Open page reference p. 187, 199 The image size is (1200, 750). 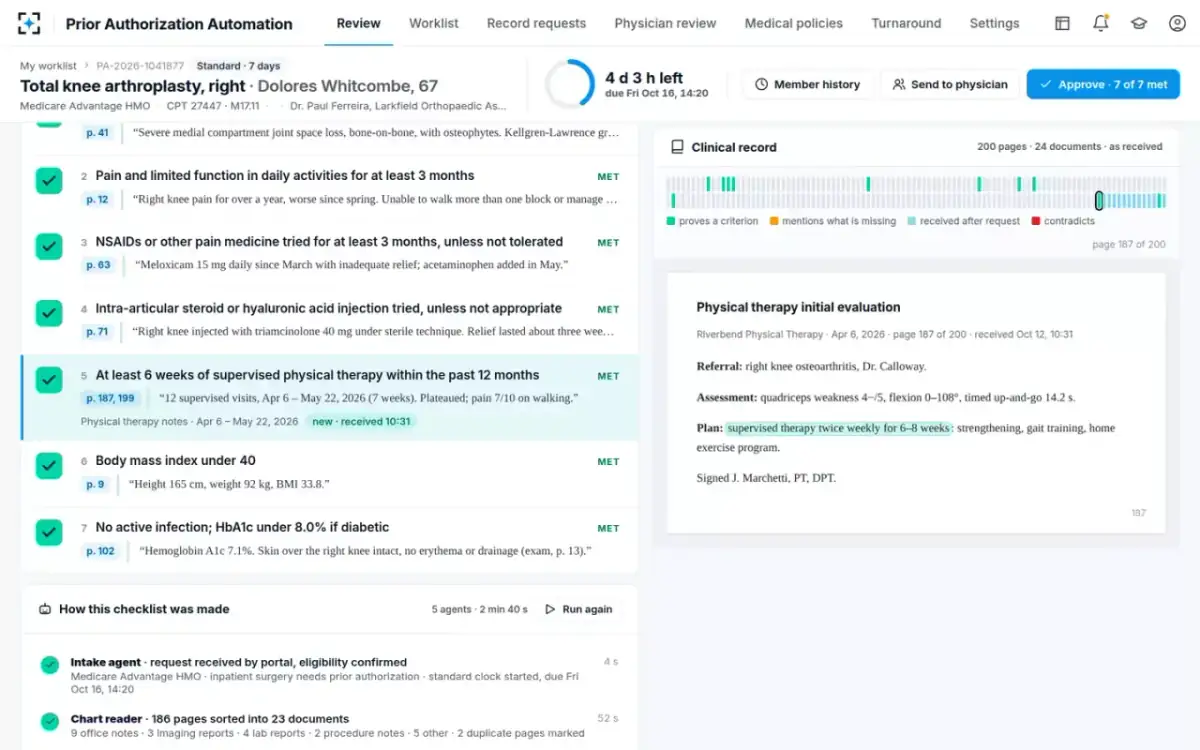coord(111,398)
